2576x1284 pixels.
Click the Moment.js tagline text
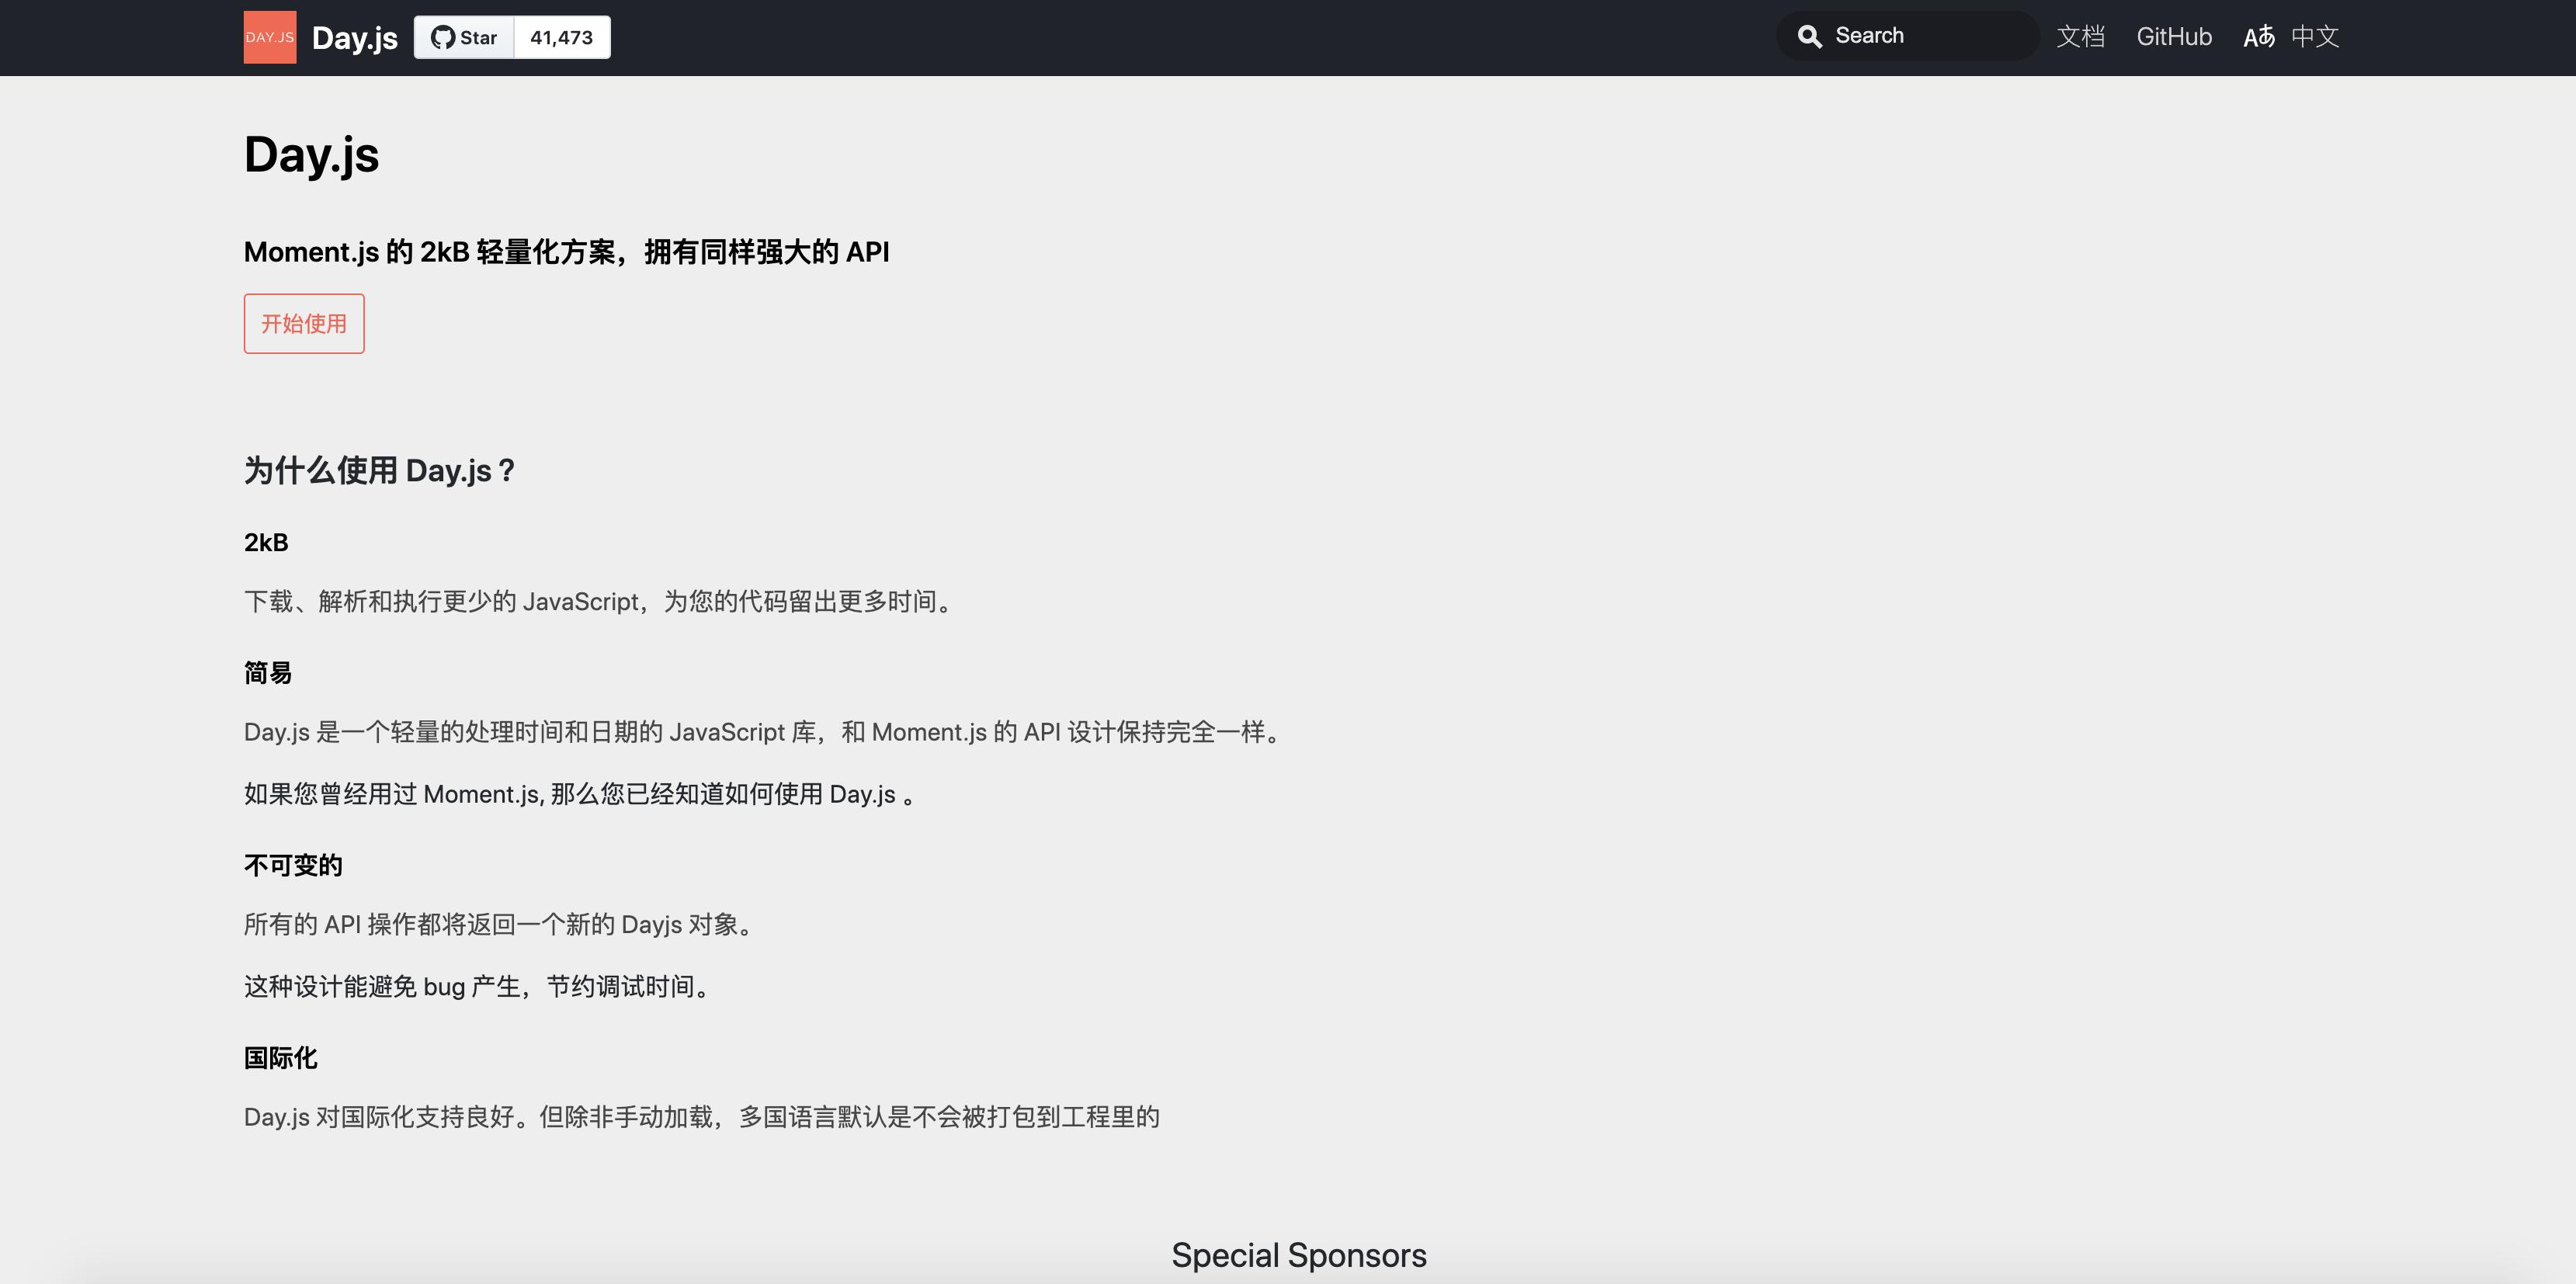tap(567, 251)
